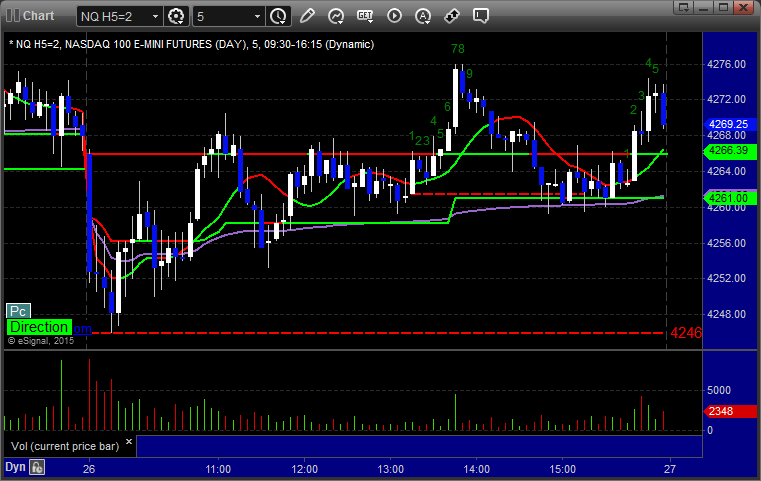Image resolution: width=761 pixels, height=481 pixels.
Task: Click the 4256.00 price axis label
Action: (727, 243)
